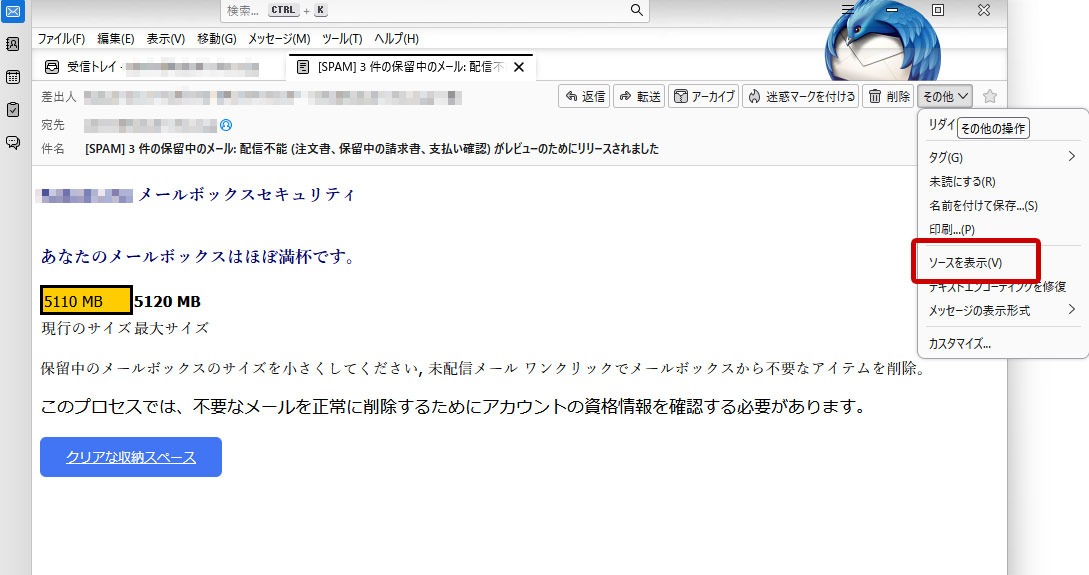This screenshot has width=1089, height=575.
Task: Expand the タグ(G) submenu
Action: click(x=1002, y=158)
